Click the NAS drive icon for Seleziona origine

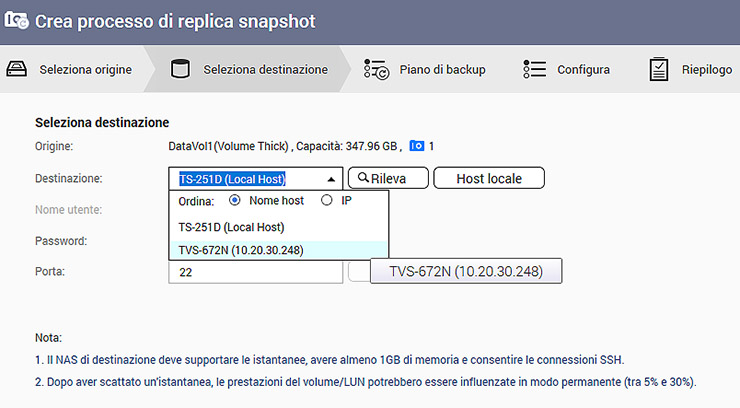pyautogui.click(x=17, y=70)
